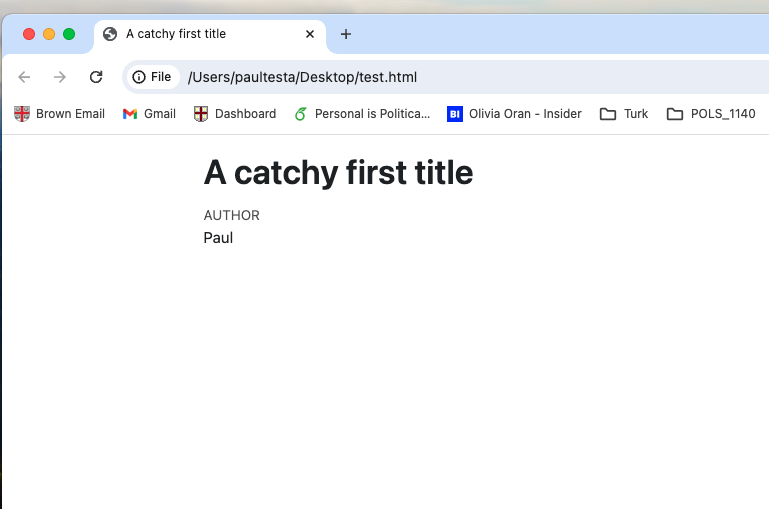Select the 'A catchy first title' tab
Image resolution: width=769 pixels, height=509 pixels.
click(x=200, y=34)
